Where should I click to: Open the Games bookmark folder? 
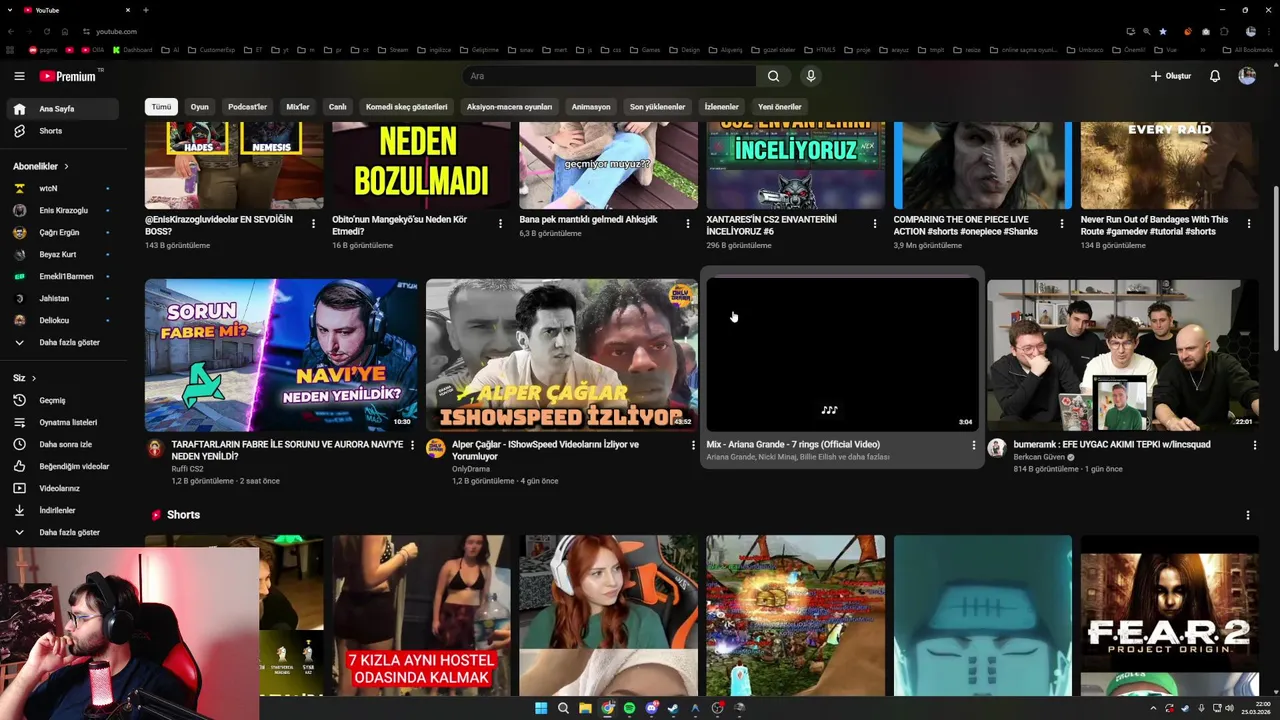coord(645,49)
